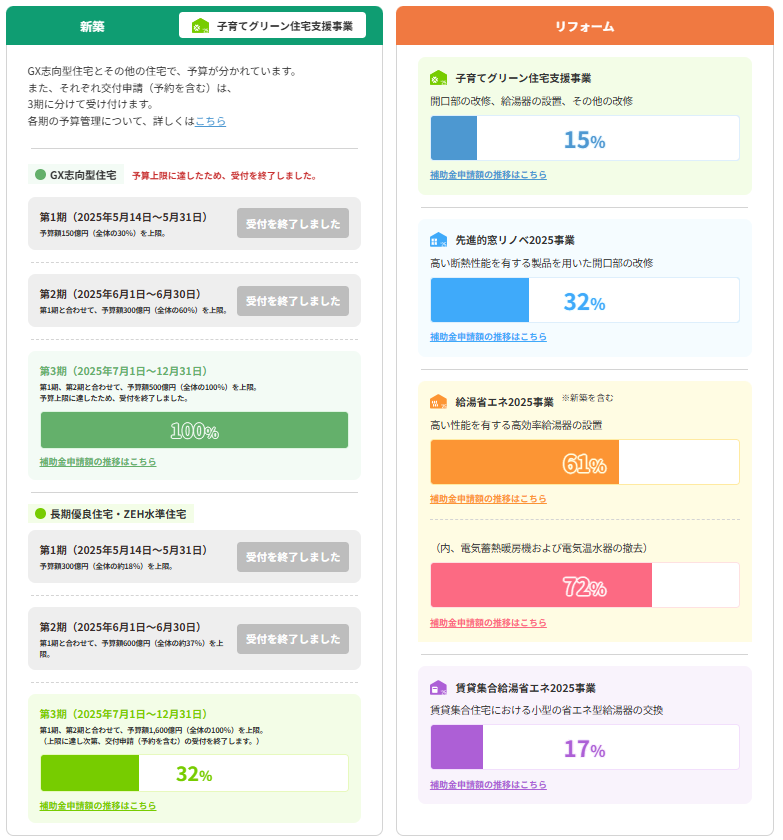Follow 補助金申請額の推移 link below the 15% bar
The height and width of the screenshot is (840, 783).
[x=488, y=174]
